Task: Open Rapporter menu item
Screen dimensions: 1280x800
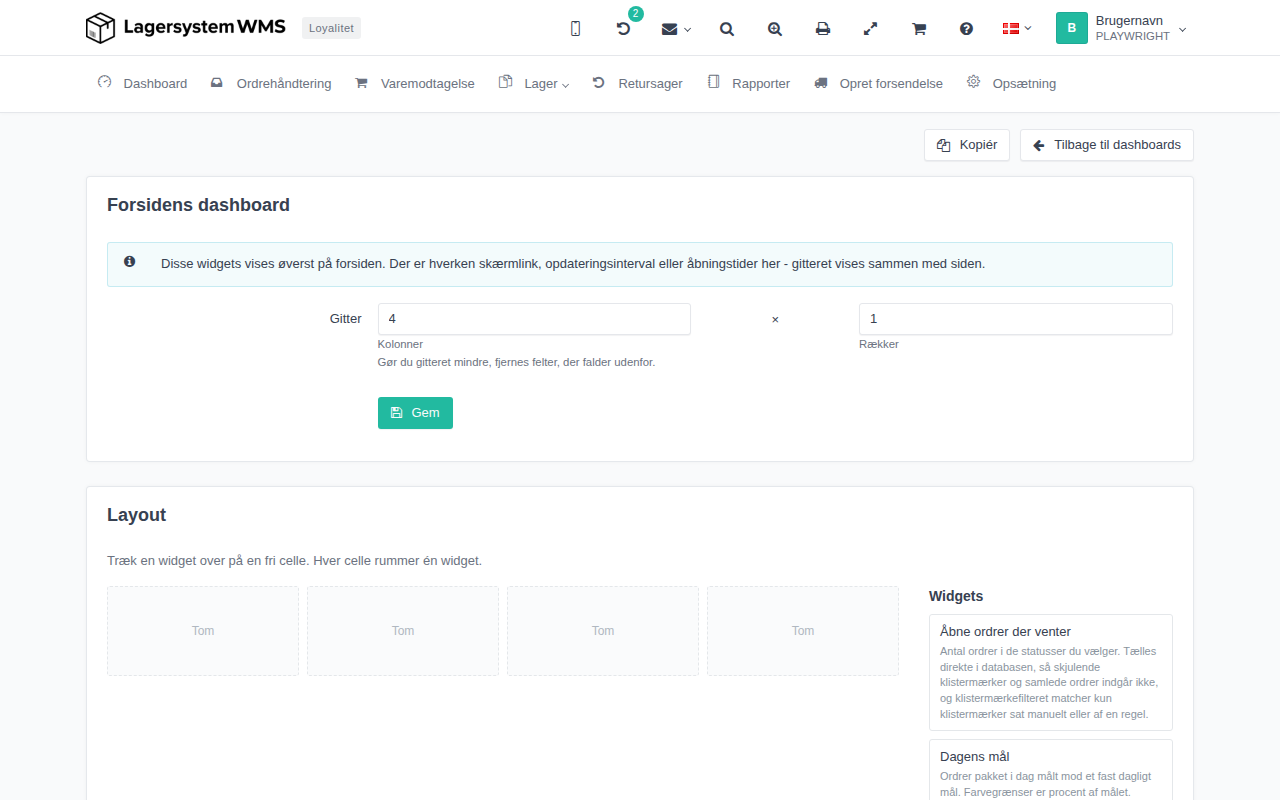Action: tap(749, 83)
